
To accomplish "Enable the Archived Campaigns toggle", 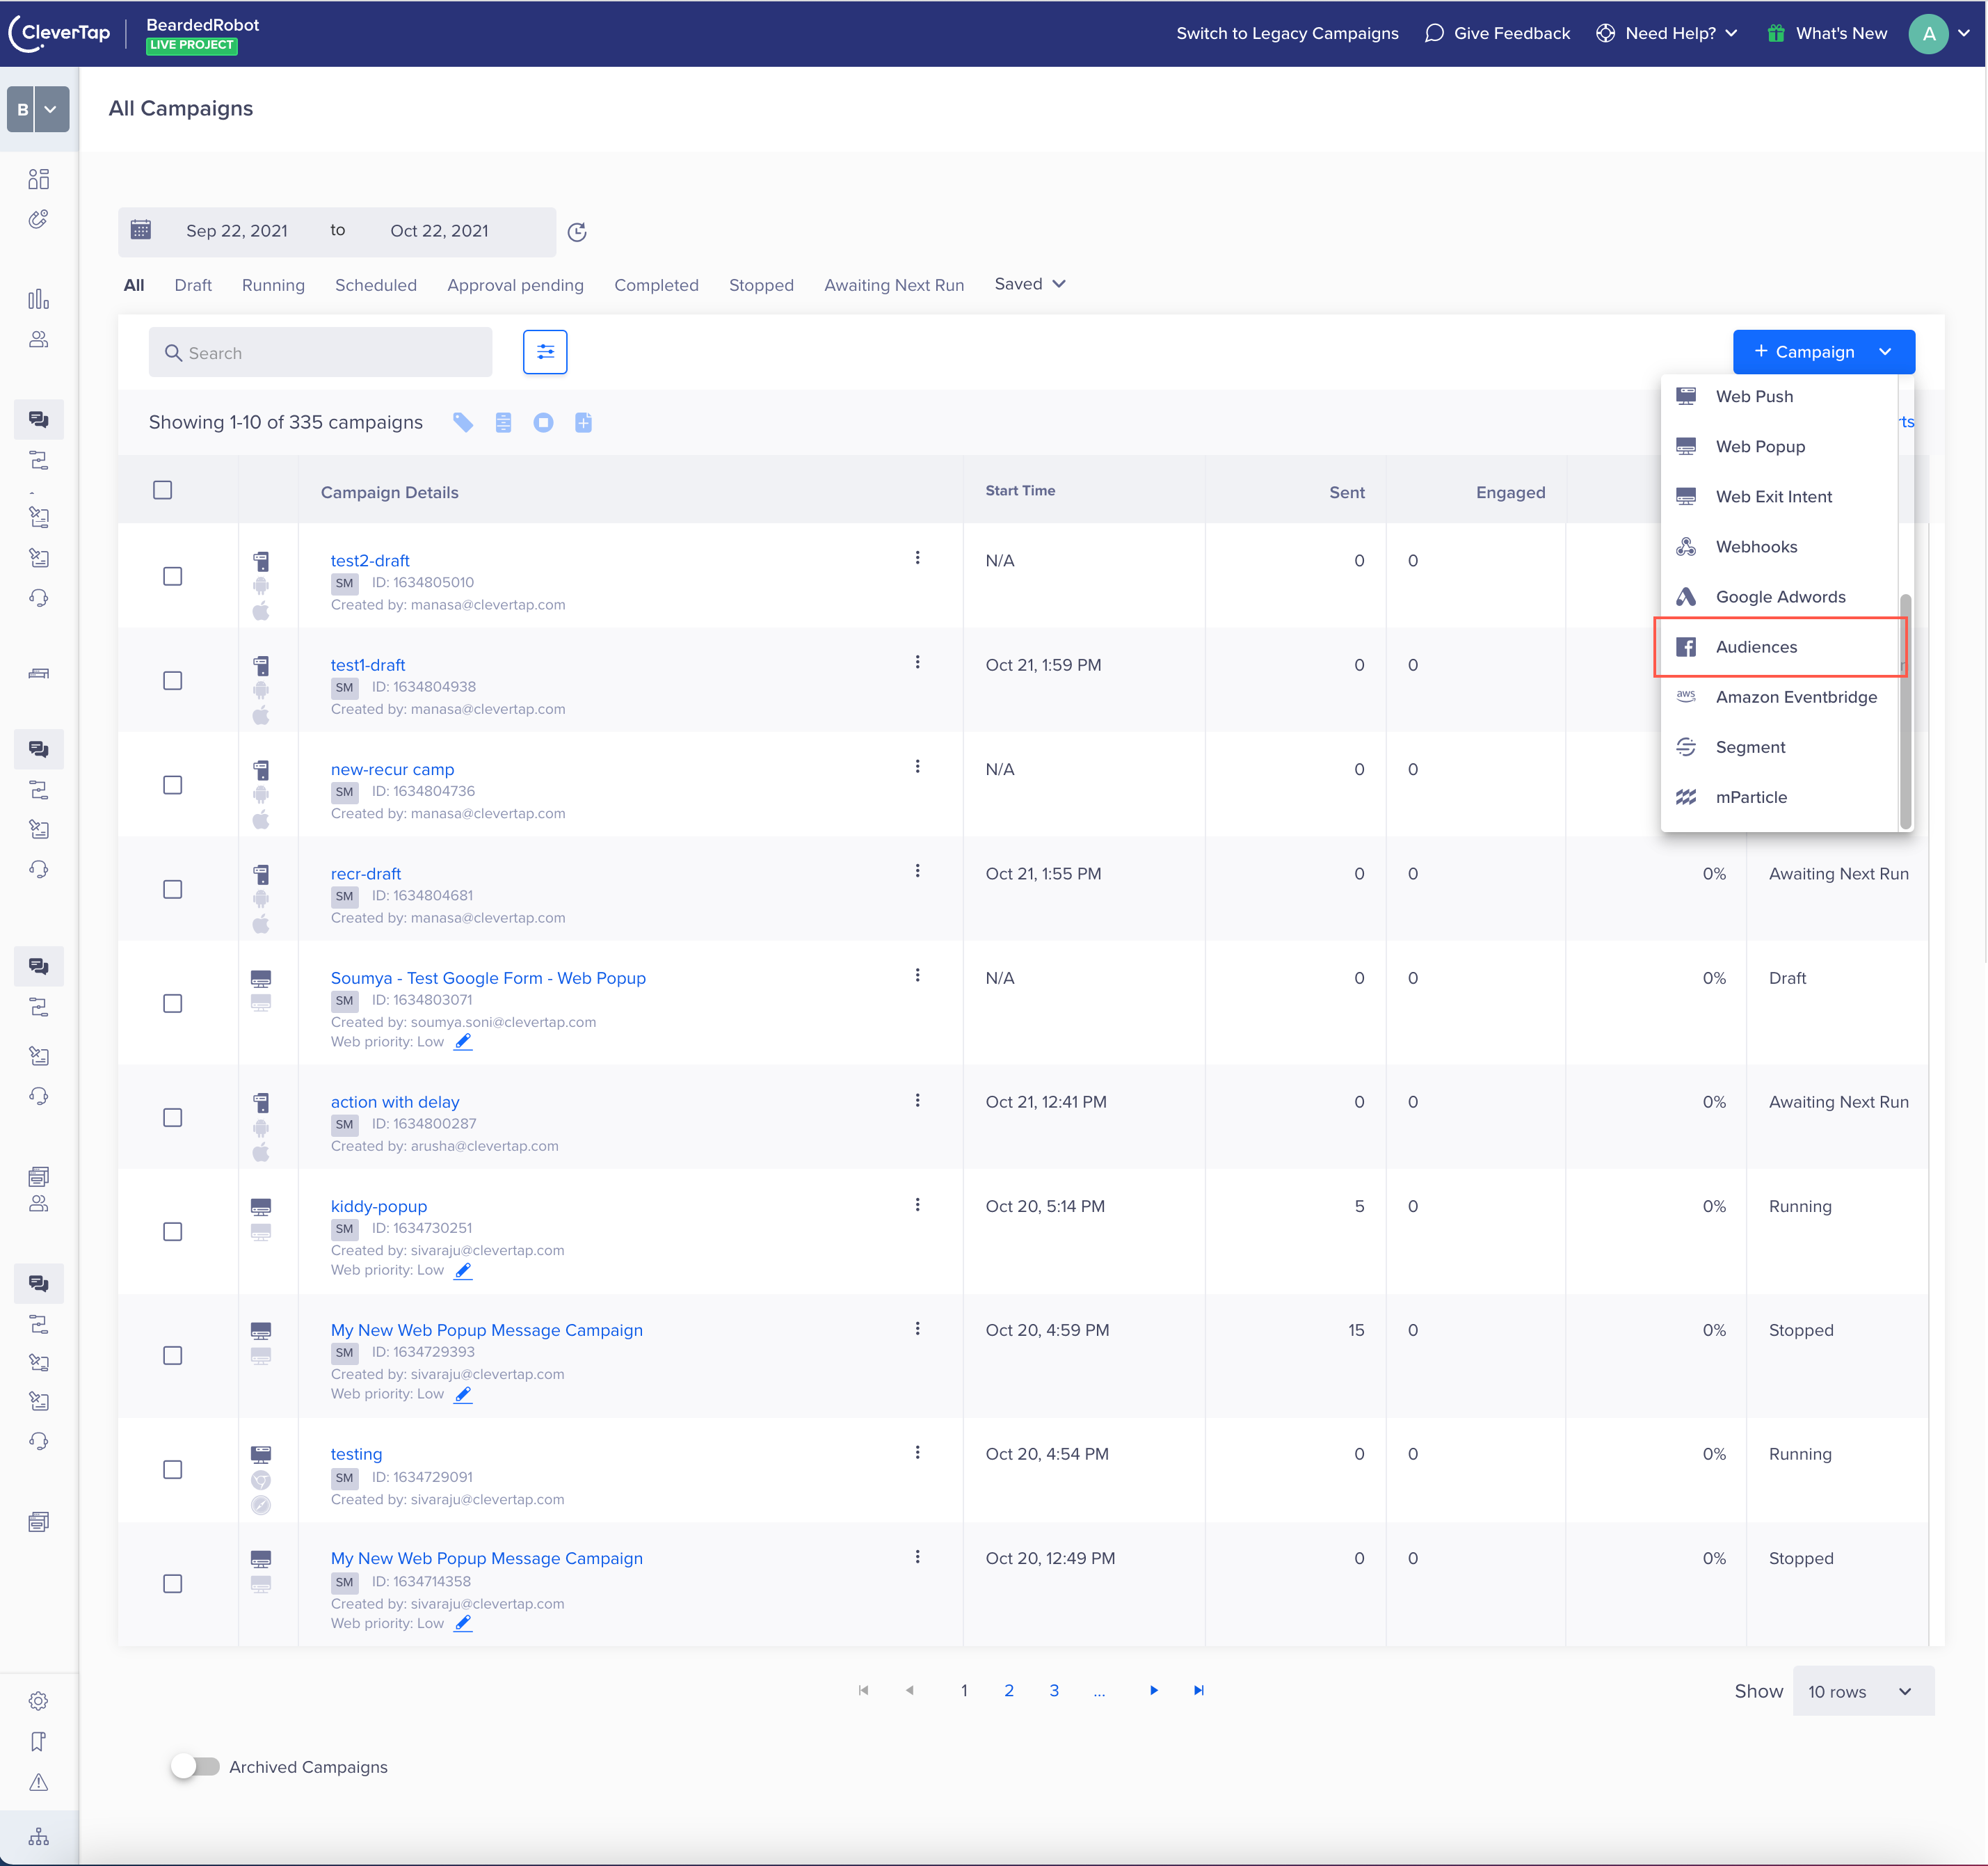I will pyautogui.click(x=195, y=1766).
